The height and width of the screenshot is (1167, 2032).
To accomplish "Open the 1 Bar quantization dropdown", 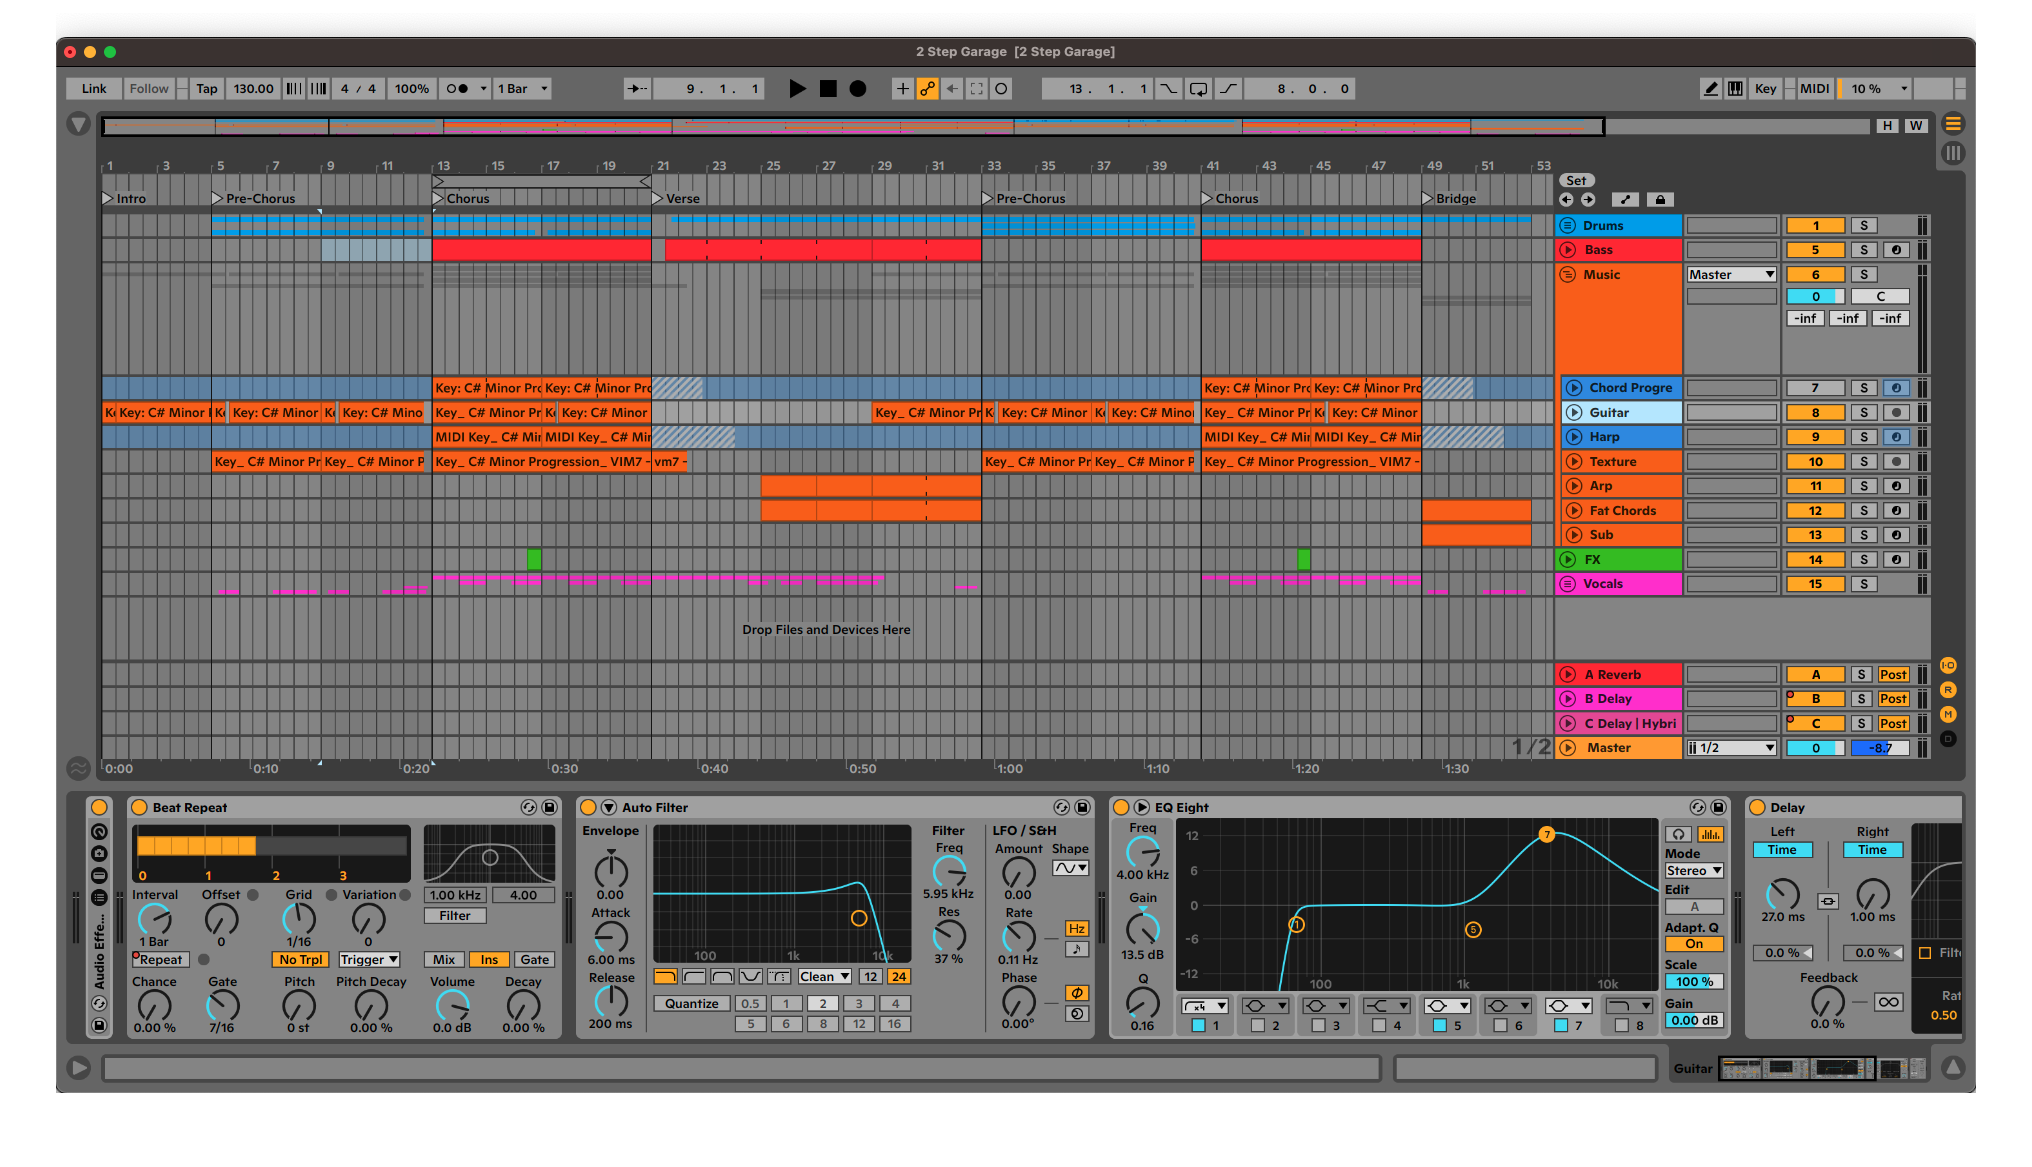I will [523, 89].
